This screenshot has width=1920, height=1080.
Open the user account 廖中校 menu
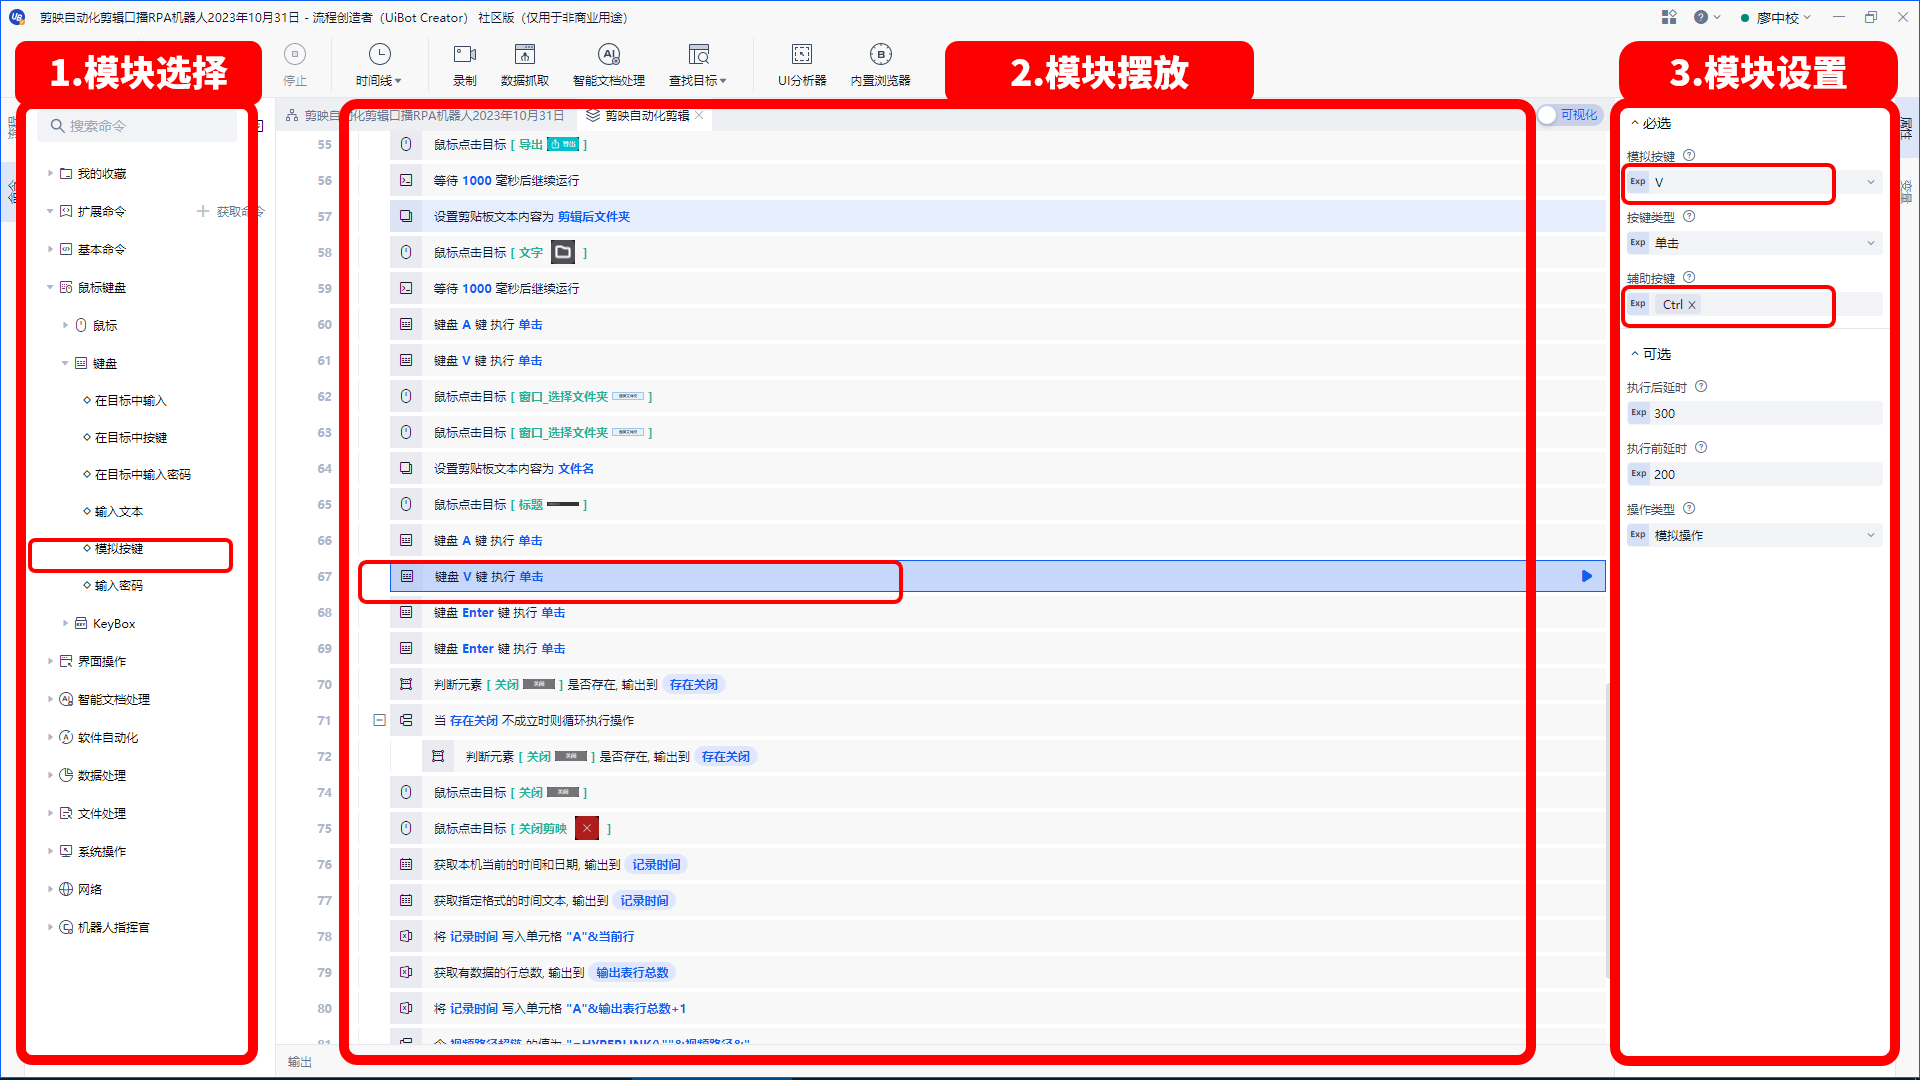[1776, 17]
